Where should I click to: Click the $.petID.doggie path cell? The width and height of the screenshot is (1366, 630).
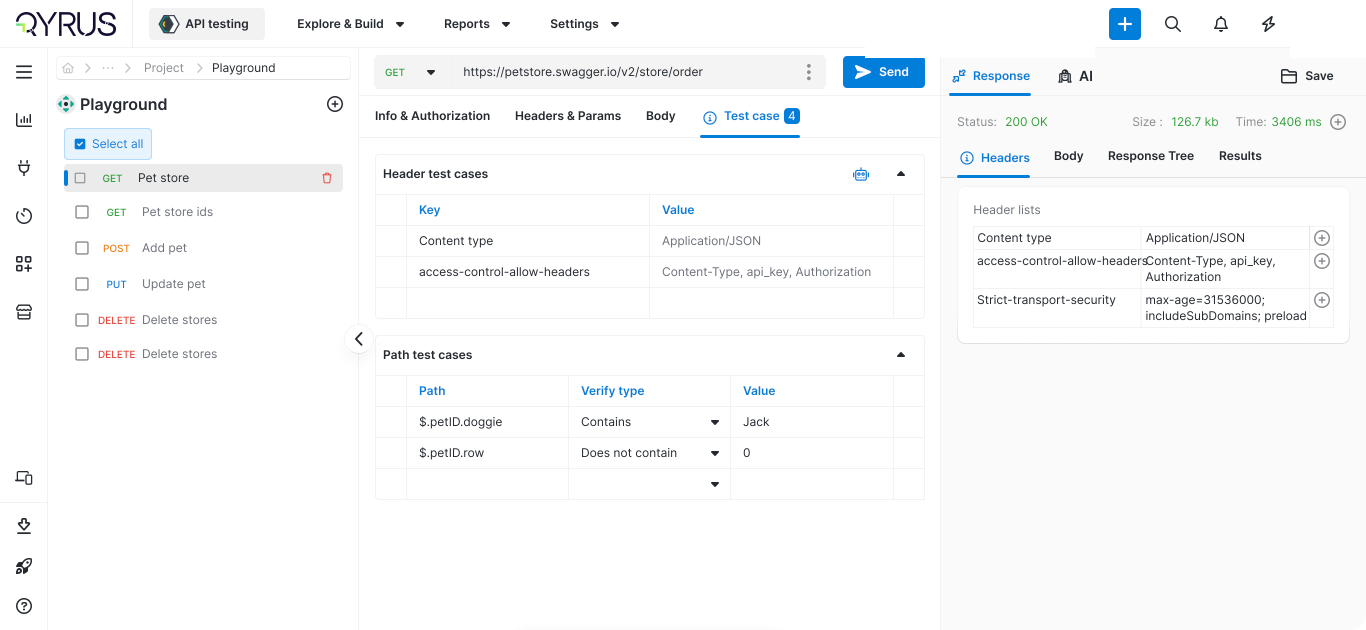[487, 422]
